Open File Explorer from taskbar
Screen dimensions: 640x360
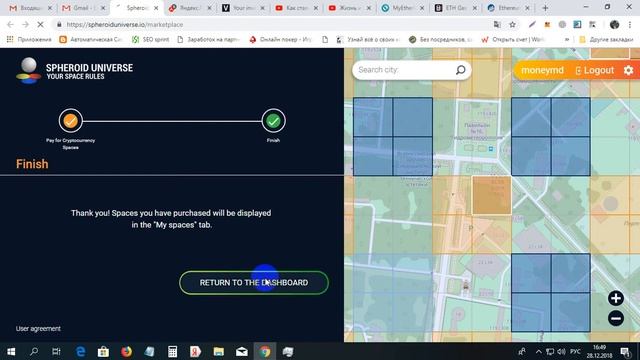(x=218, y=351)
